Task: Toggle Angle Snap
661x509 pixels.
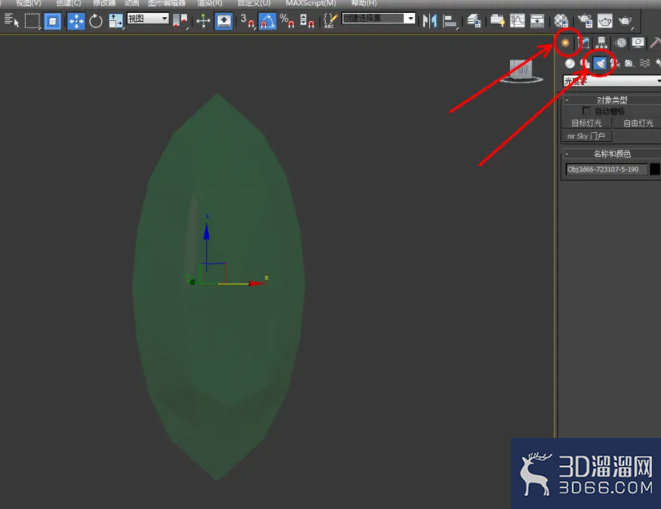Action: [x=267, y=21]
